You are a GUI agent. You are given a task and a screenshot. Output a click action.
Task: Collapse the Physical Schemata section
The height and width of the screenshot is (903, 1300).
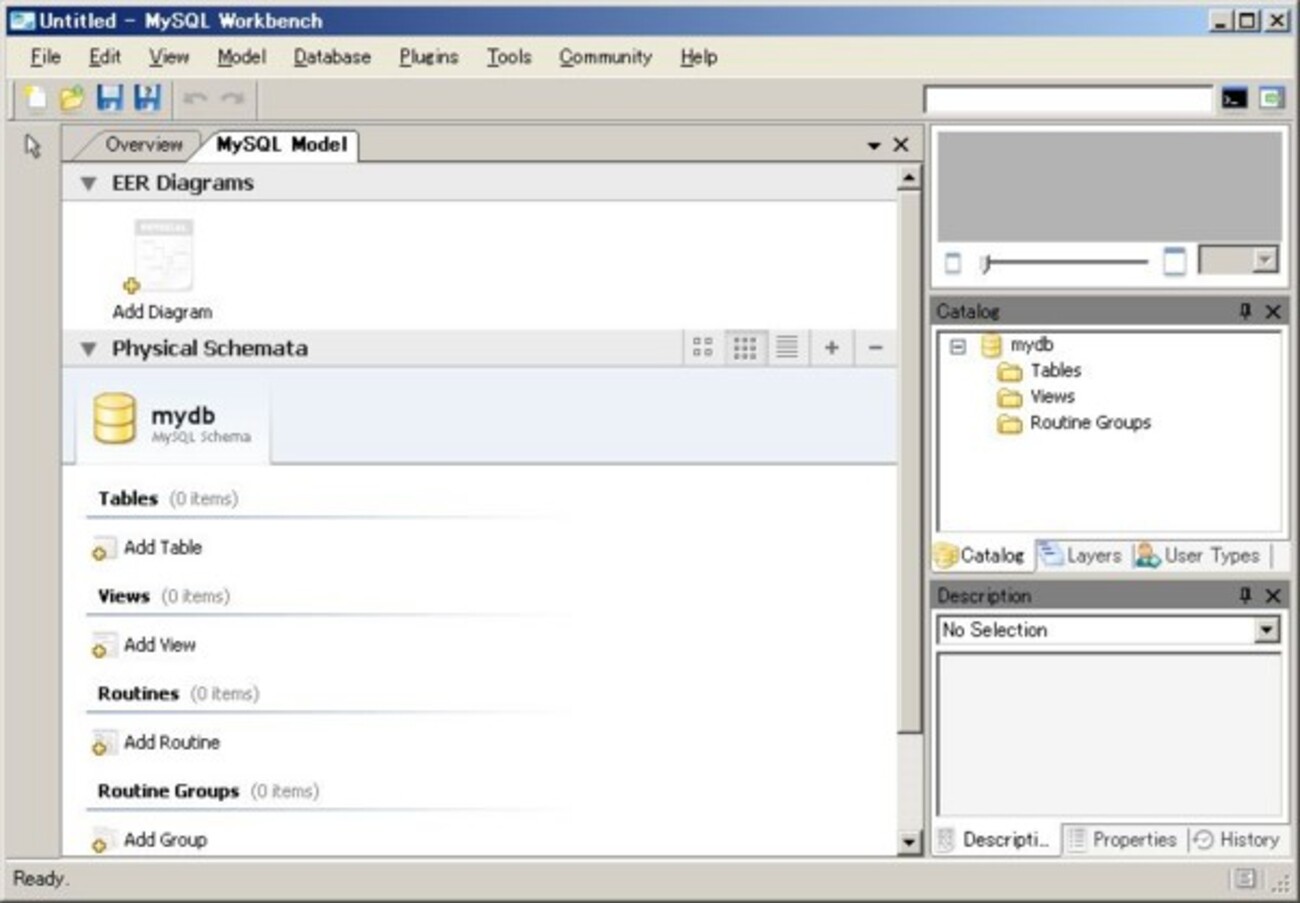(89, 349)
